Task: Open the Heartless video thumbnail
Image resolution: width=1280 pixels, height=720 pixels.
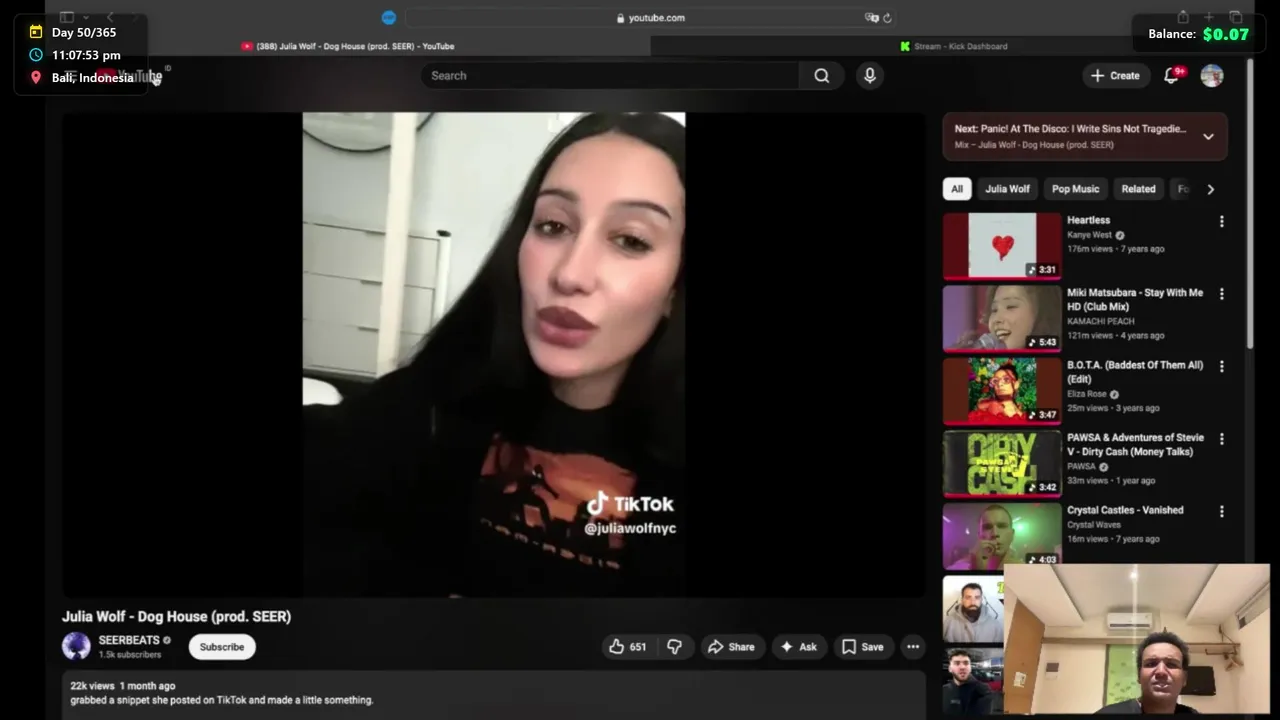Action: [x=1002, y=245]
